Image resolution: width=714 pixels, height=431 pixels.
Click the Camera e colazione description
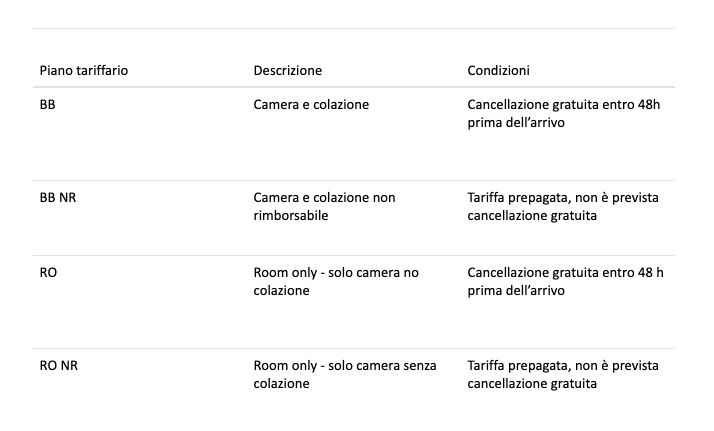click(x=311, y=105)
